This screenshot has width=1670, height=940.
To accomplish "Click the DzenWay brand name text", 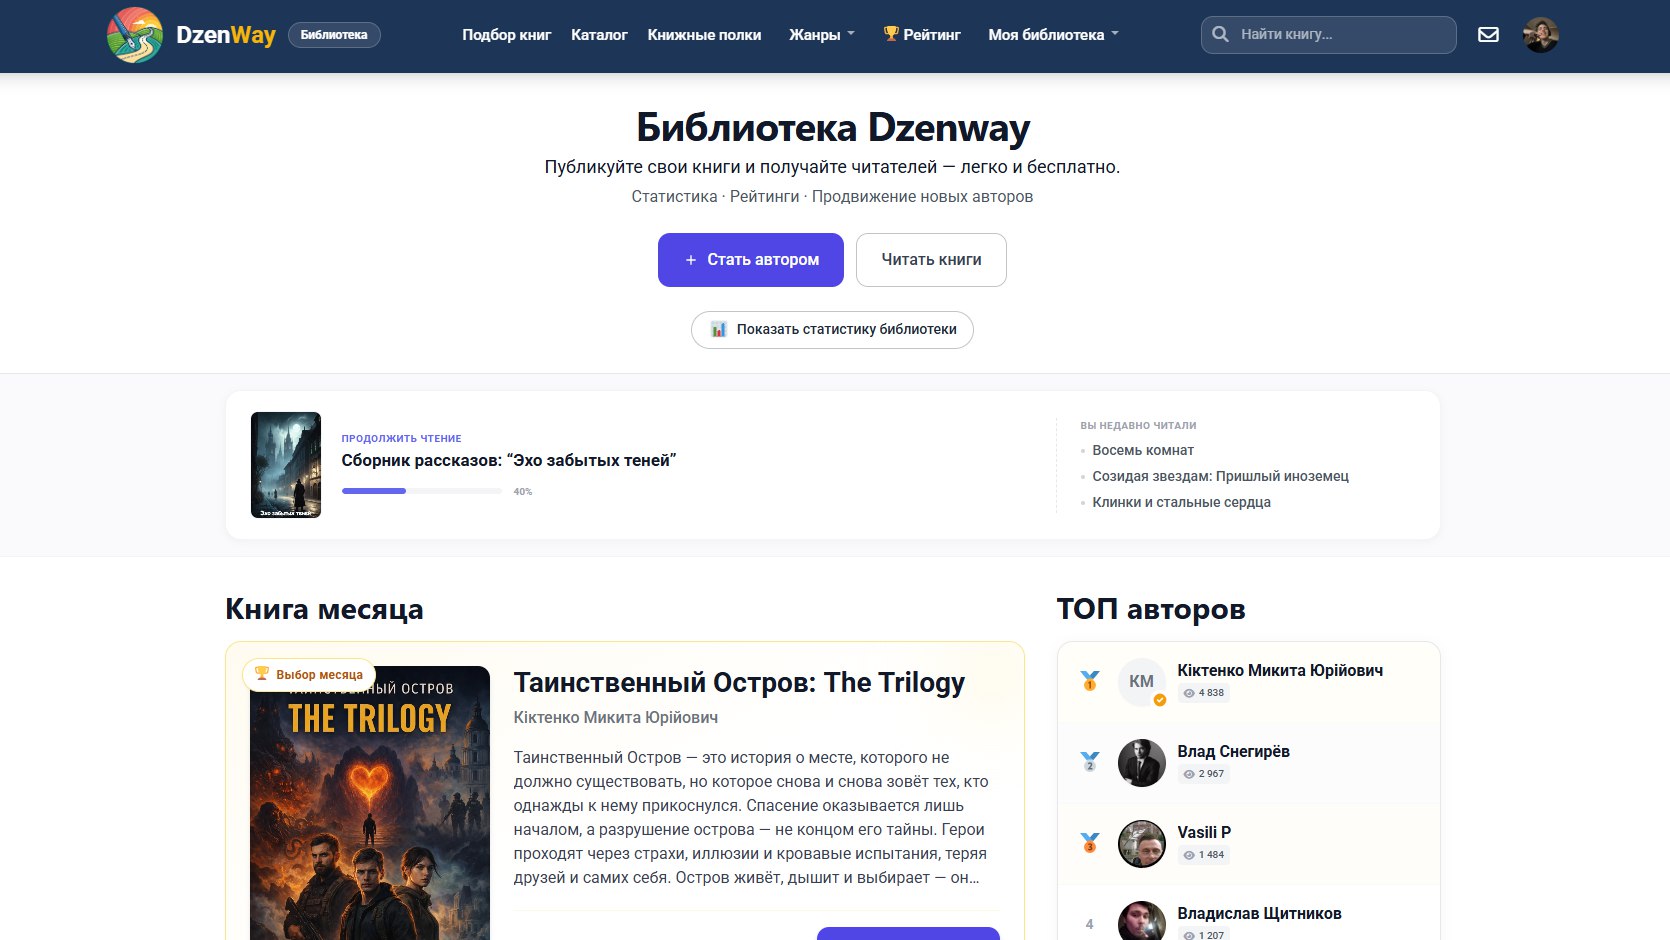I will [226, 35].
